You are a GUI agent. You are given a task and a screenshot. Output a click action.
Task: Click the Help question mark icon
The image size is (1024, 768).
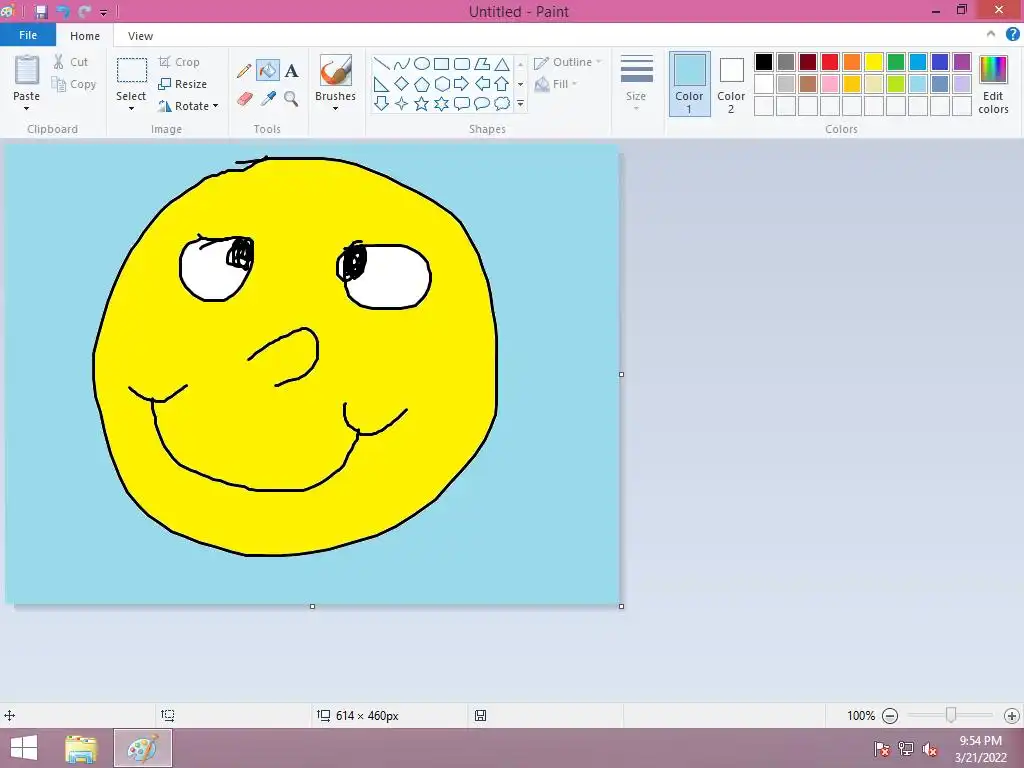point(1012,35)
